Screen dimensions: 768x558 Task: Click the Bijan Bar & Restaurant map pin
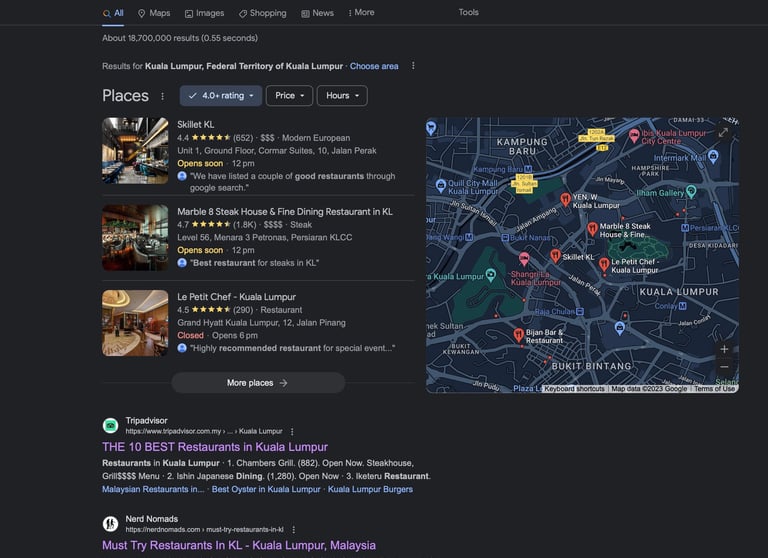click(x=519, y=335)
